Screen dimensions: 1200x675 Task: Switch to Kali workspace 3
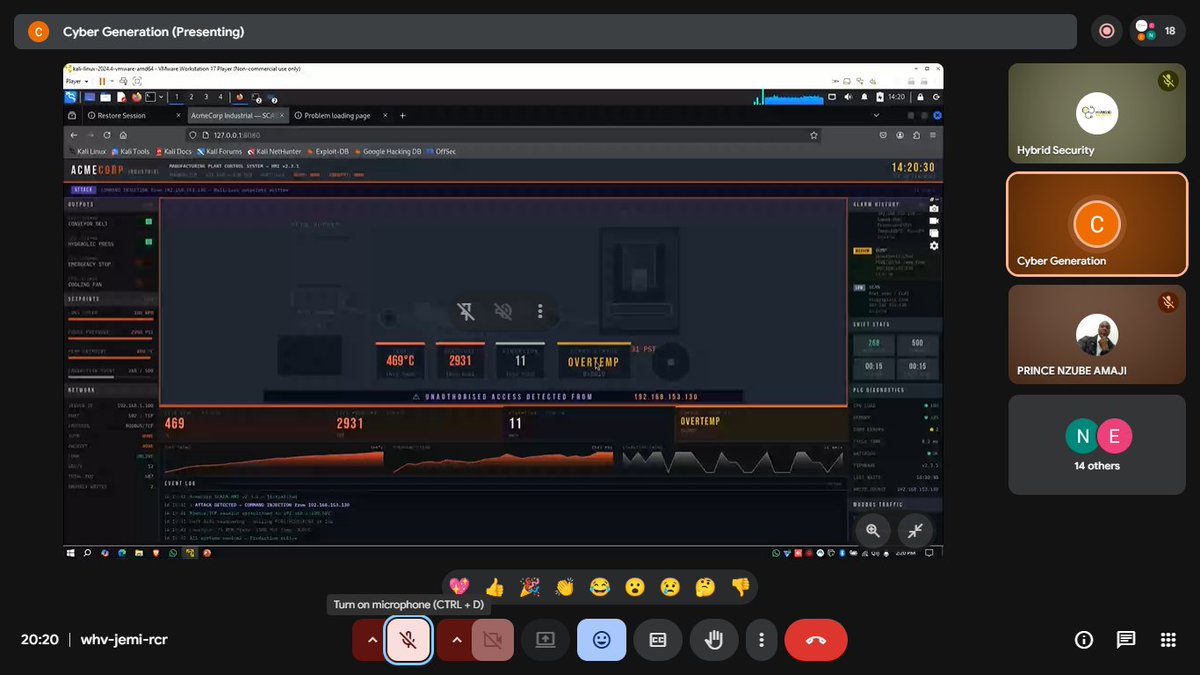[x=206, y=97]
